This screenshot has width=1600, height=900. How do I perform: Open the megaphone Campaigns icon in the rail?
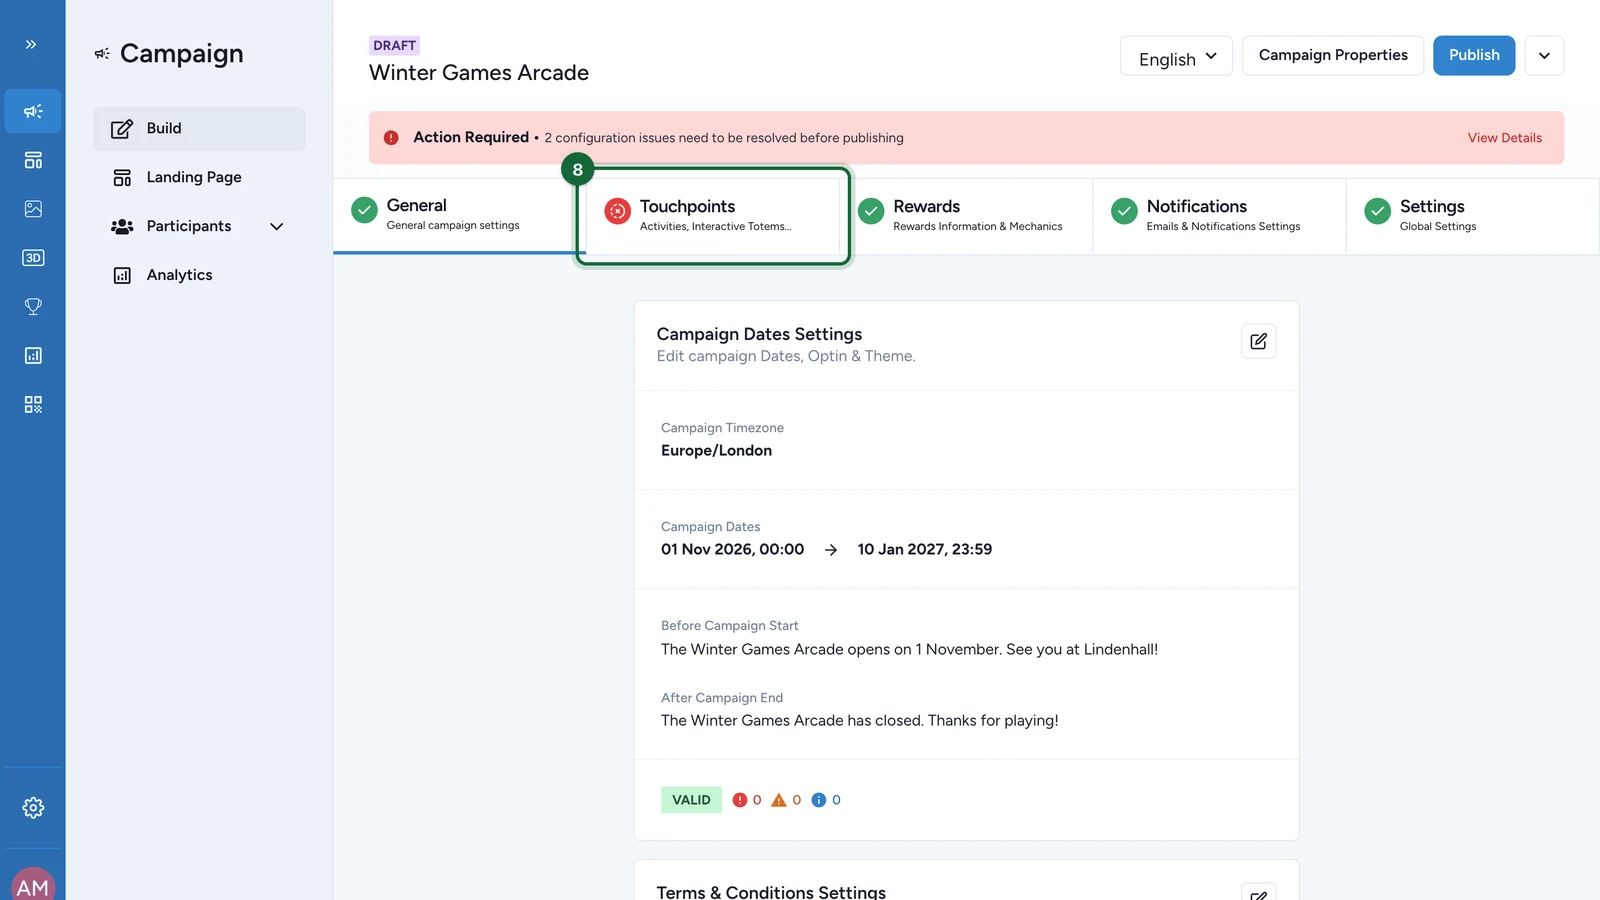[x=33, y=111]
